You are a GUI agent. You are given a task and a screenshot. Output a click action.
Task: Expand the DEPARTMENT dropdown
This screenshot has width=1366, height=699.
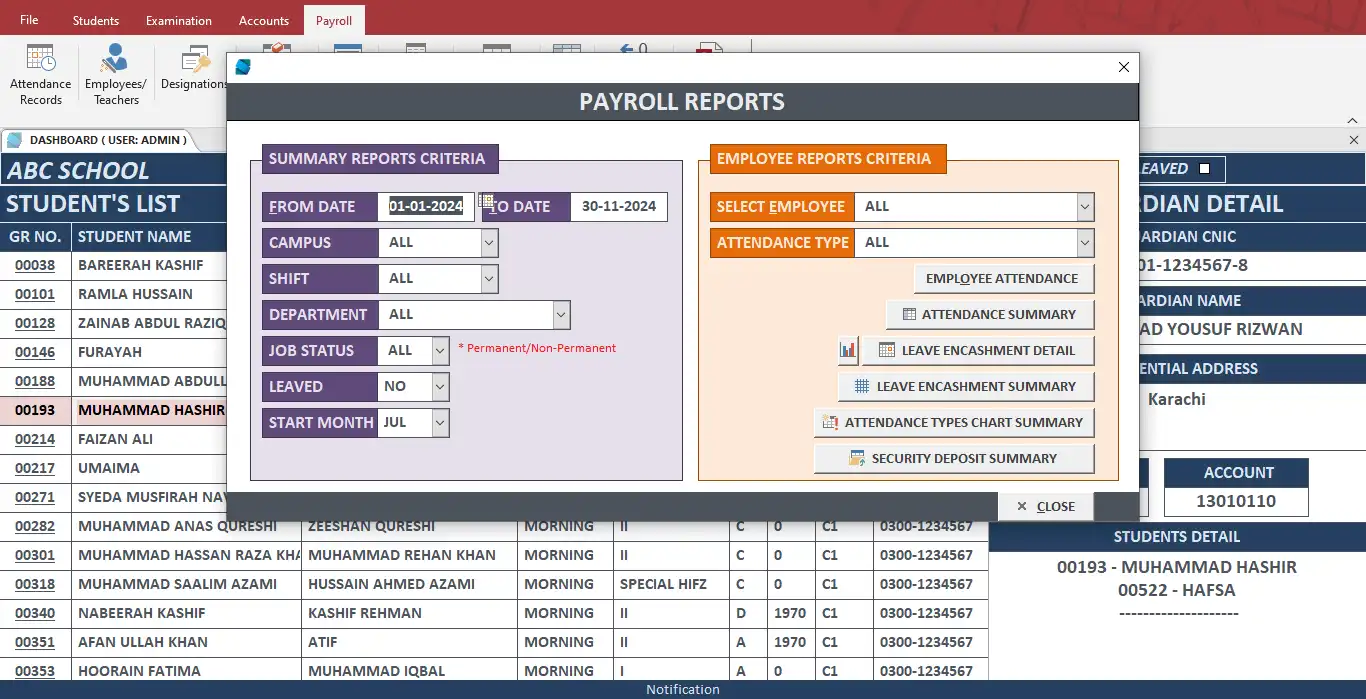pos(561,314)
